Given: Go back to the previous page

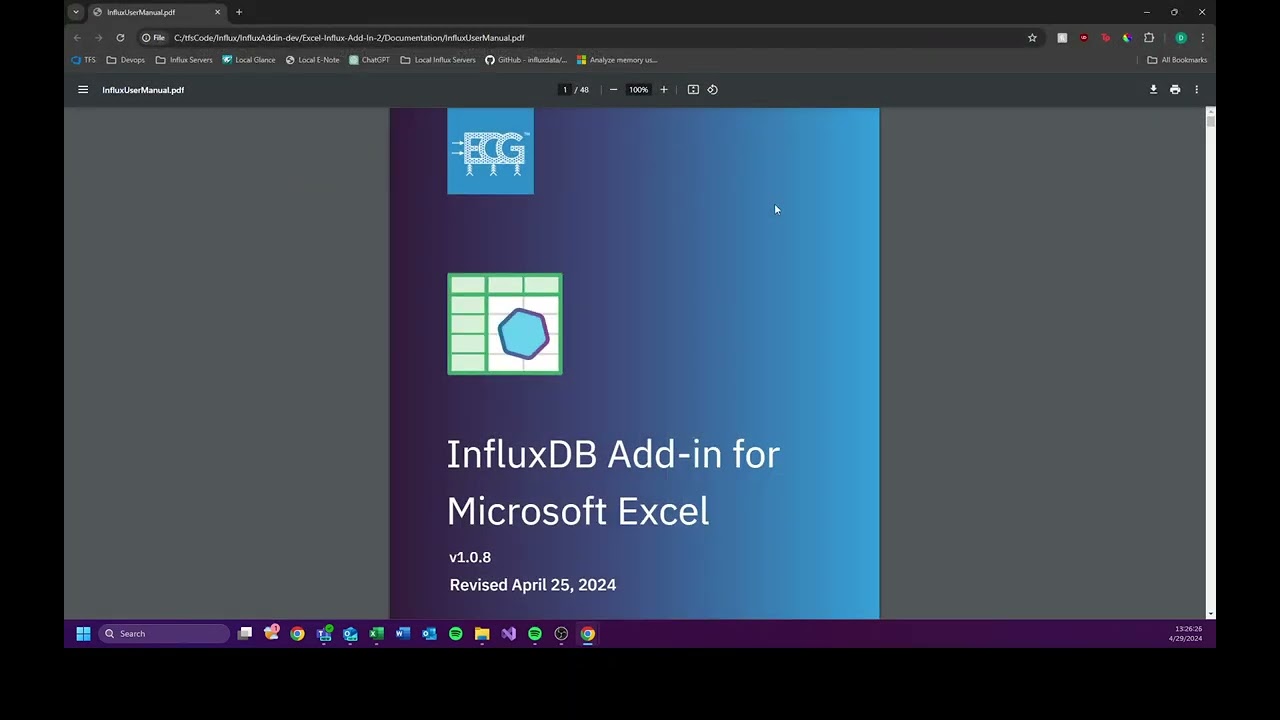Looking at the screenshot, I should pyautogui.click(x=77, y=38).
